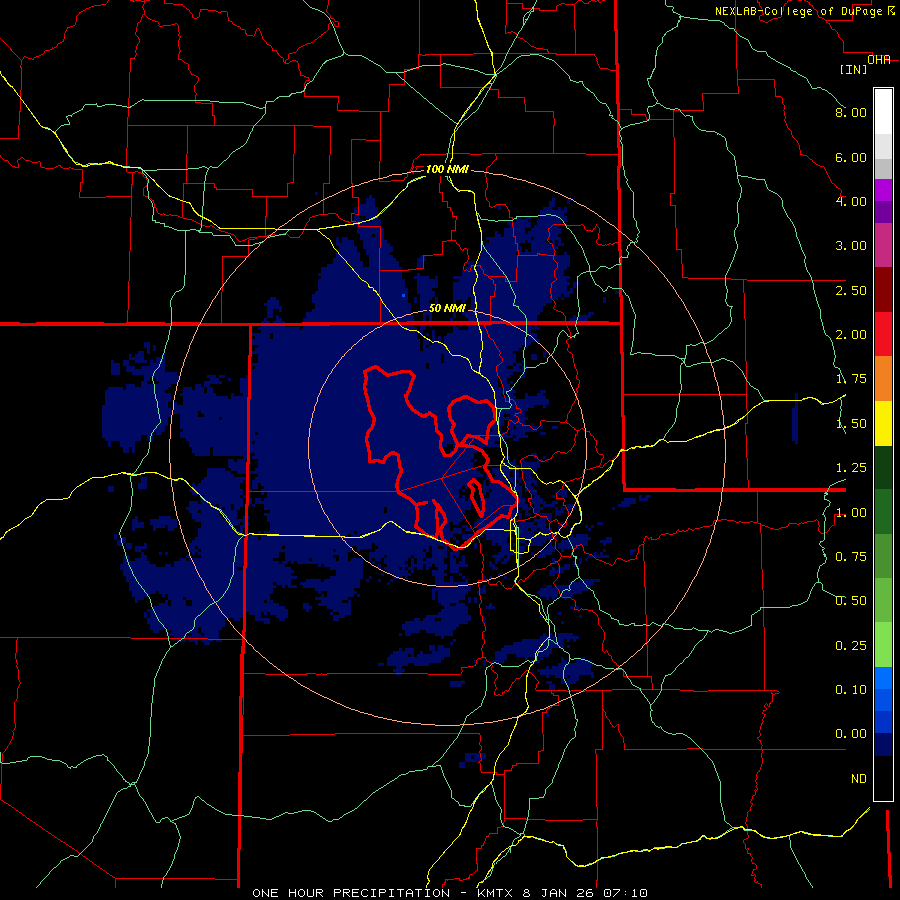This screenshot has height=900, width=900.
Task: Click the '8 JAN 26' date in footer
Action: tap(559, 893)
